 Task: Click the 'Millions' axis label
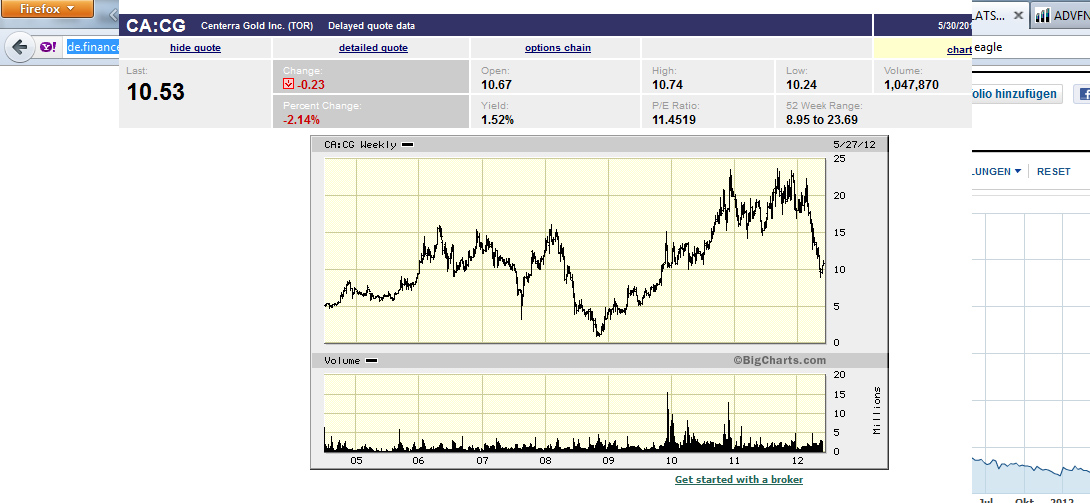(876, 411)
